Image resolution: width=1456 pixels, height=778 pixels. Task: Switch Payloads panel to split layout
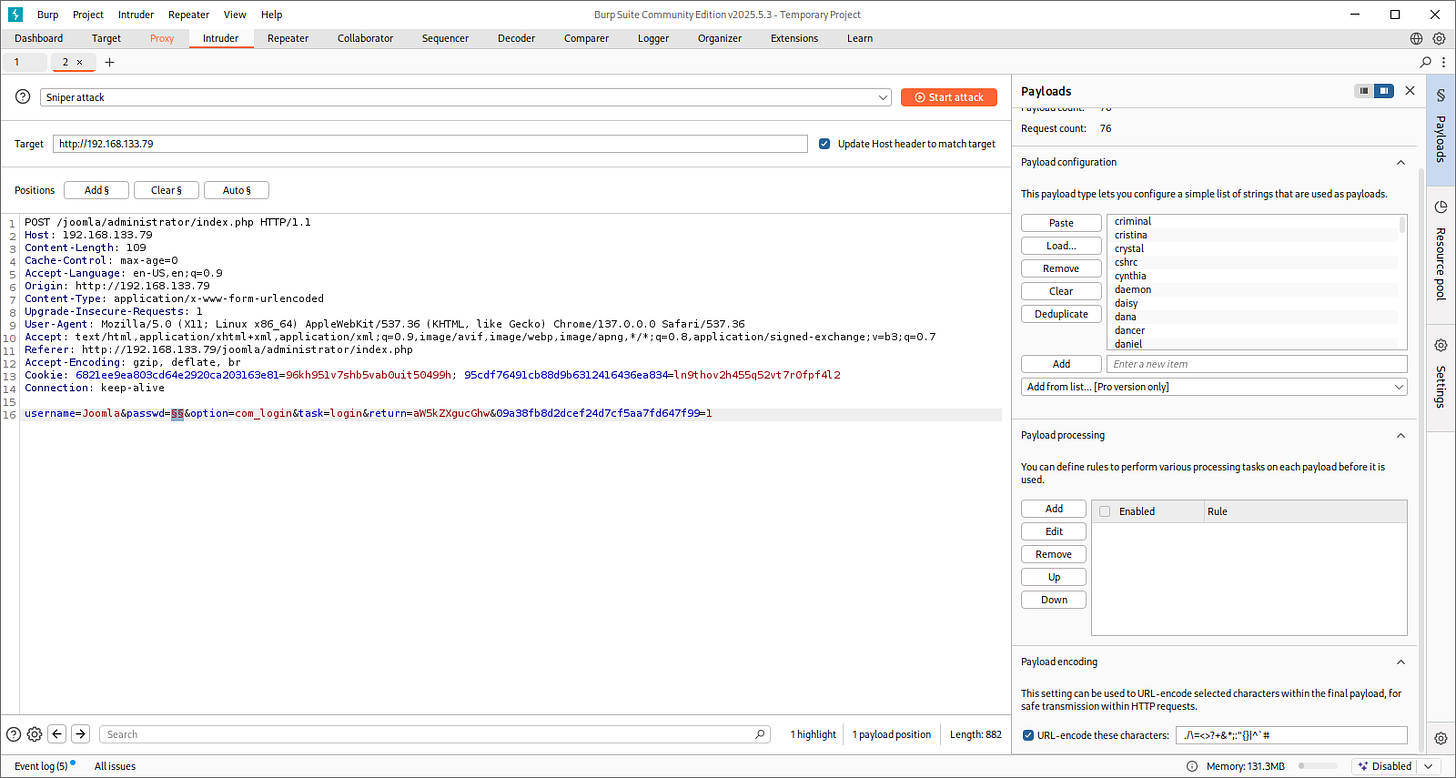click(x=1384, y=91)
